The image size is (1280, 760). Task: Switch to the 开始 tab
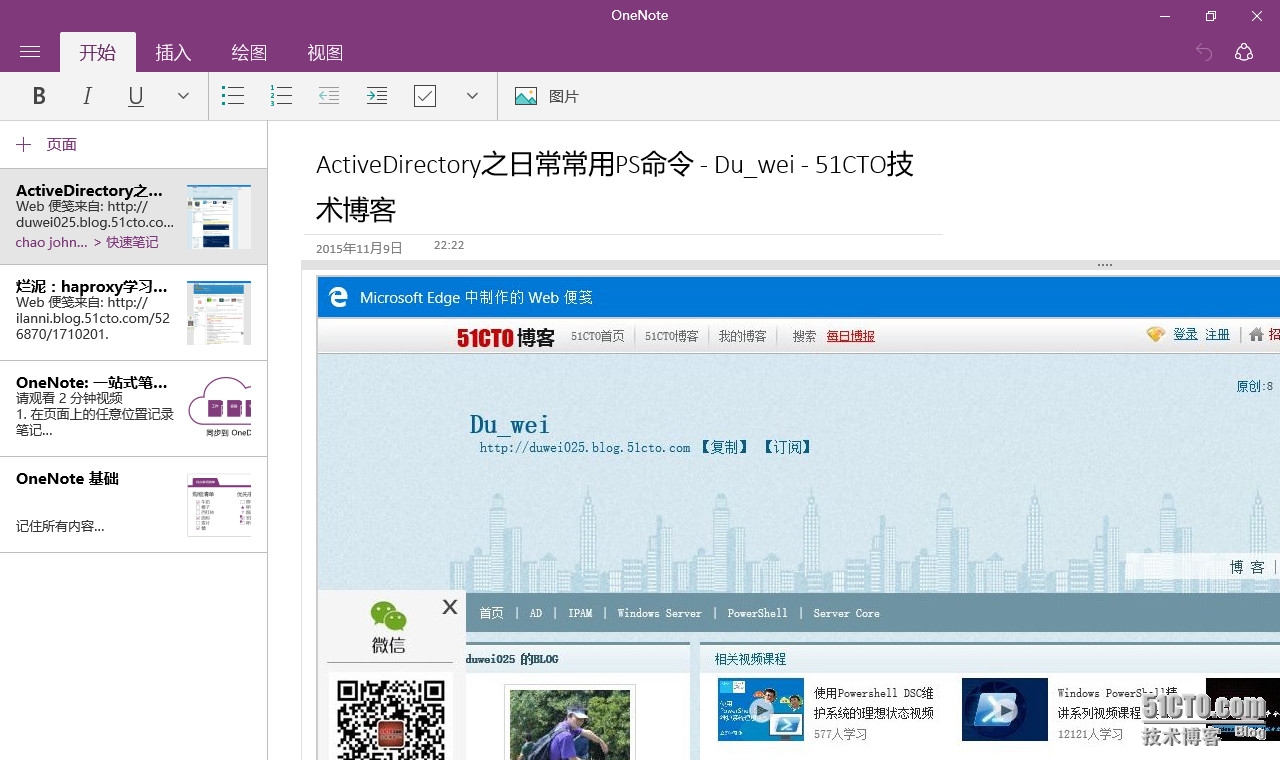[x=98, y=52]
